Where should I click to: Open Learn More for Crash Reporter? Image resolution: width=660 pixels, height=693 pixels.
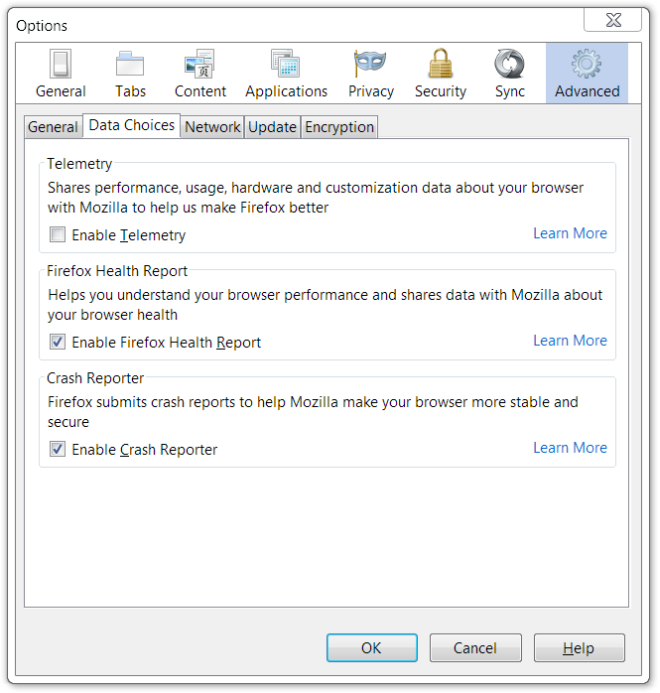coord(570,448)
